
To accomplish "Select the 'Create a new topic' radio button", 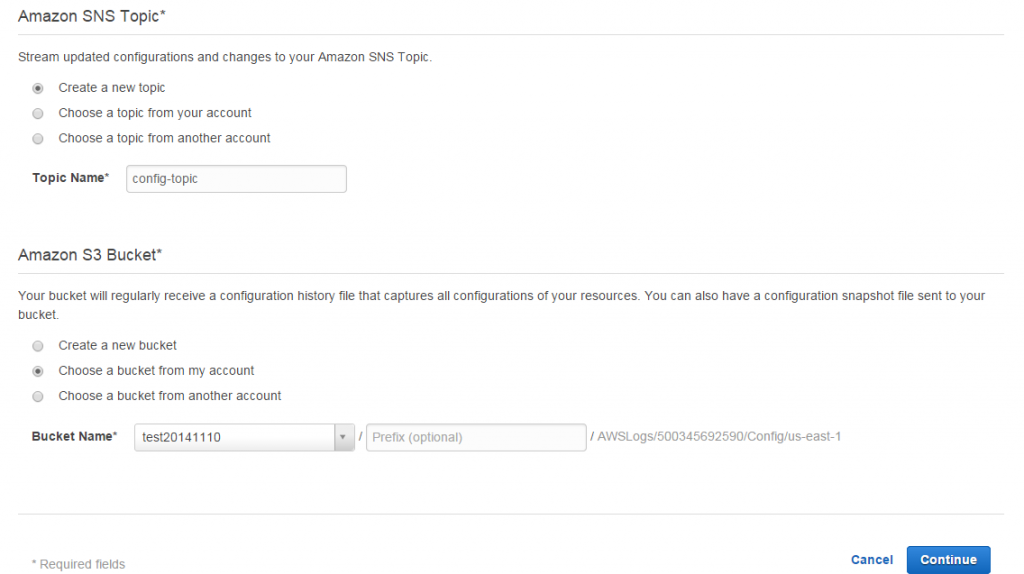I will tap(38, 88).
